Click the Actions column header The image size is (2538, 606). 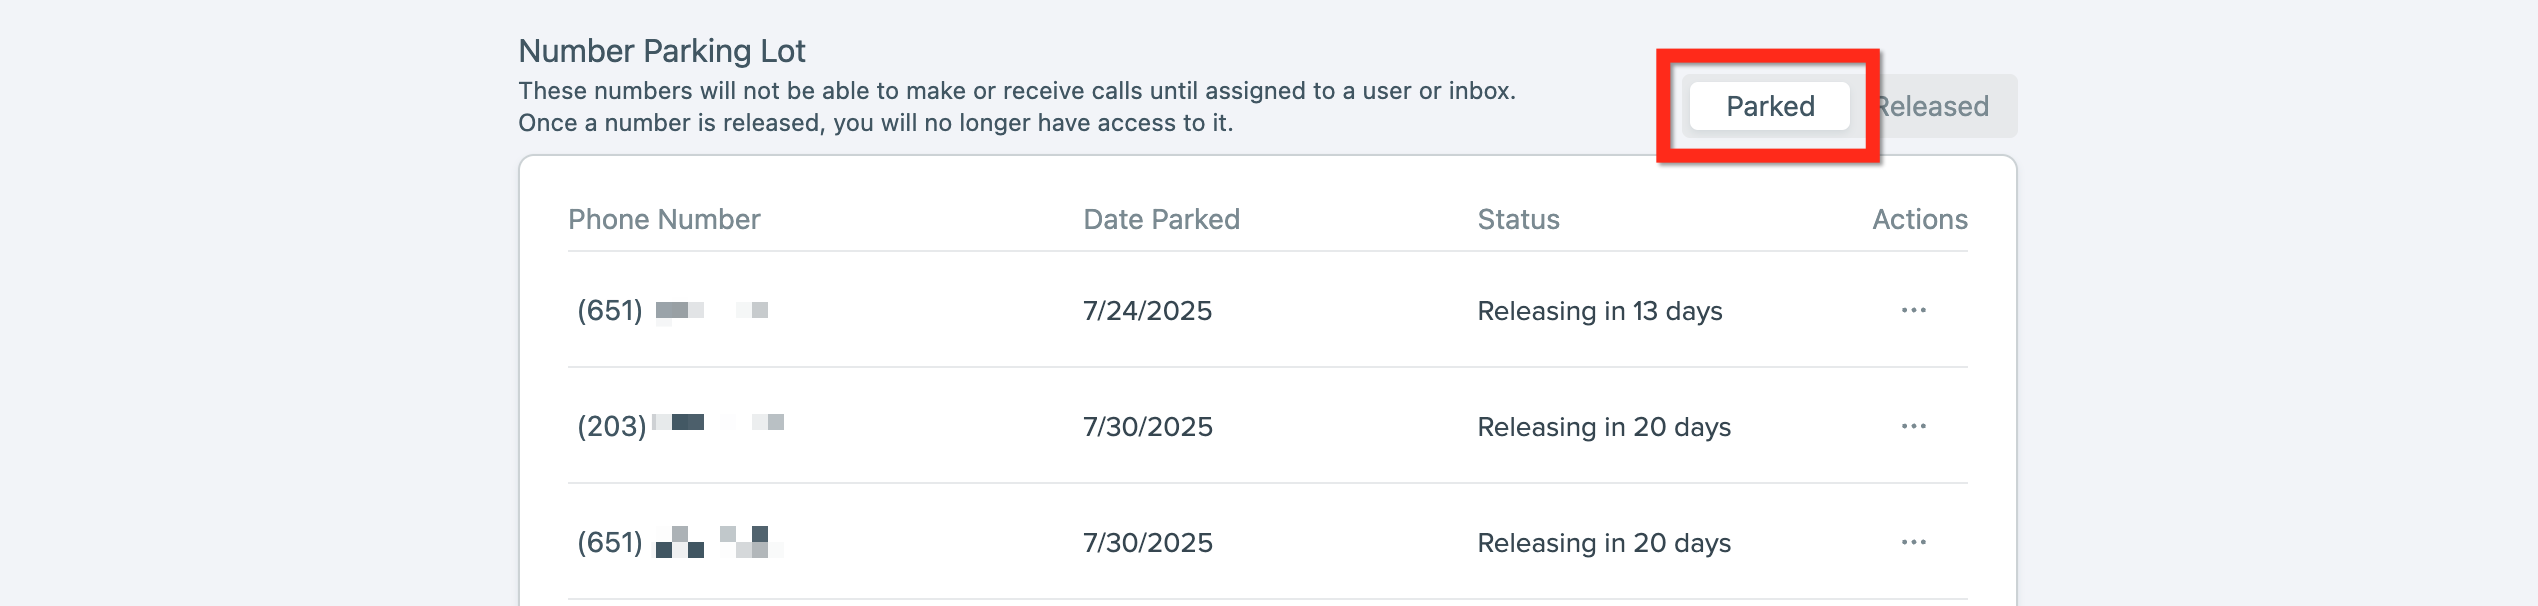click(x=1919, y=219)
